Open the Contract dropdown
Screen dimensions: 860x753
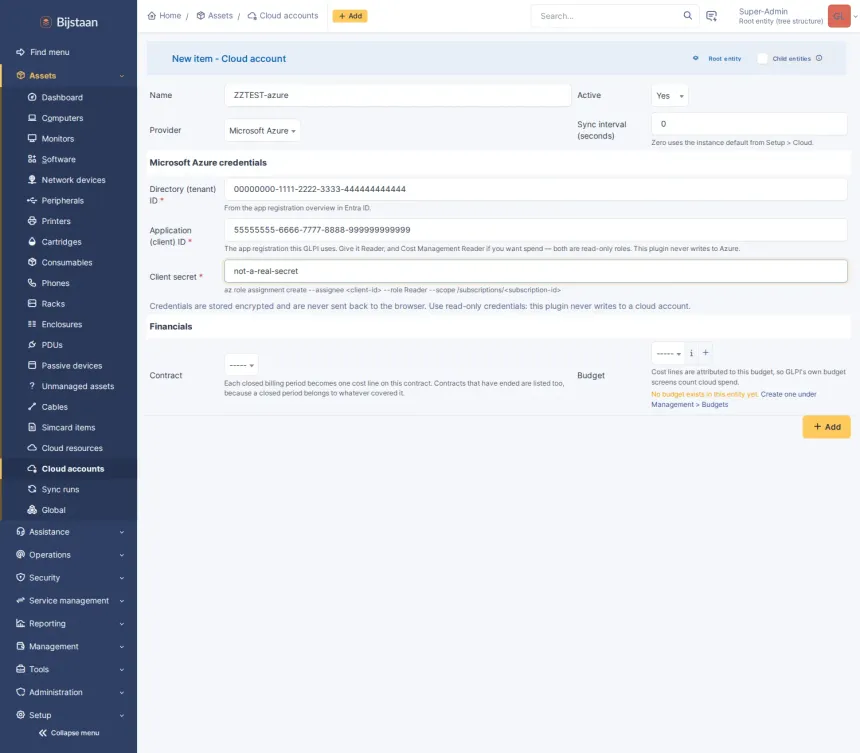pos(241,365)
